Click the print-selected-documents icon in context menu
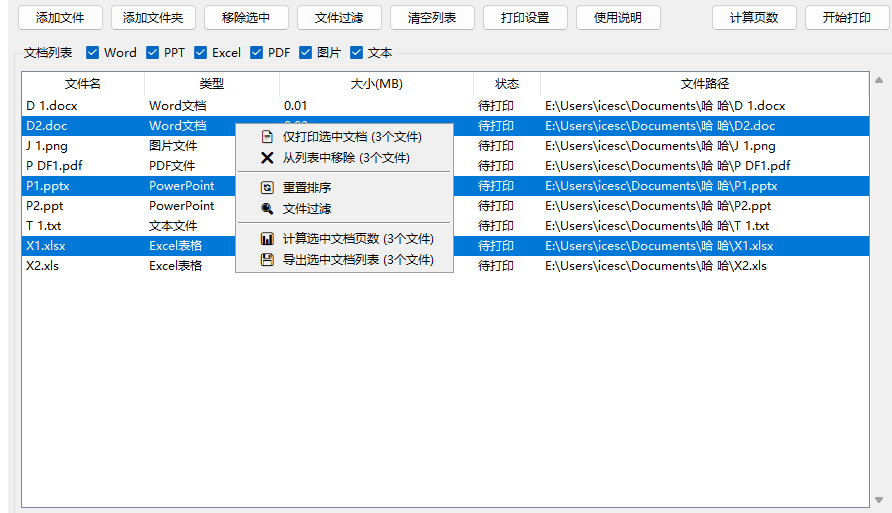This screenshot has height=513, width=892. point(267,136)
